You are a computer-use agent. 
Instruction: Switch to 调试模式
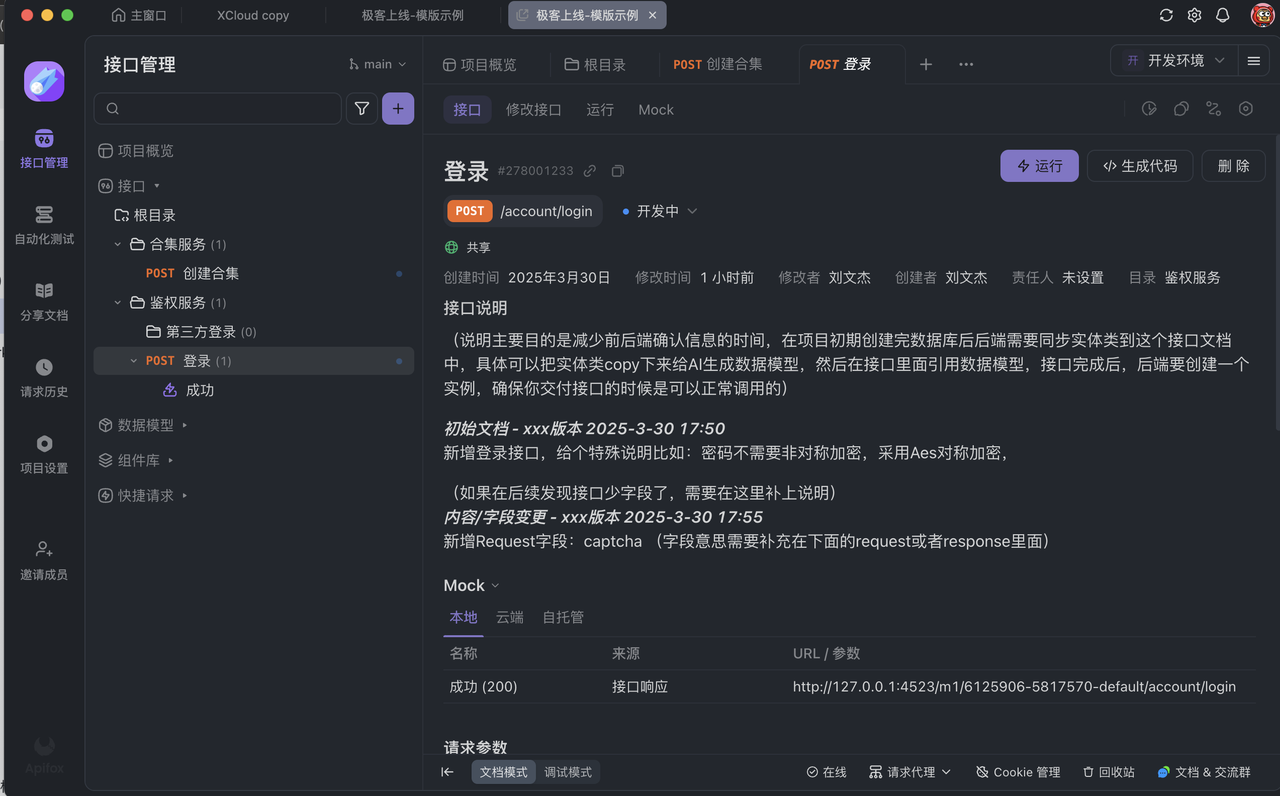[568, 771]
